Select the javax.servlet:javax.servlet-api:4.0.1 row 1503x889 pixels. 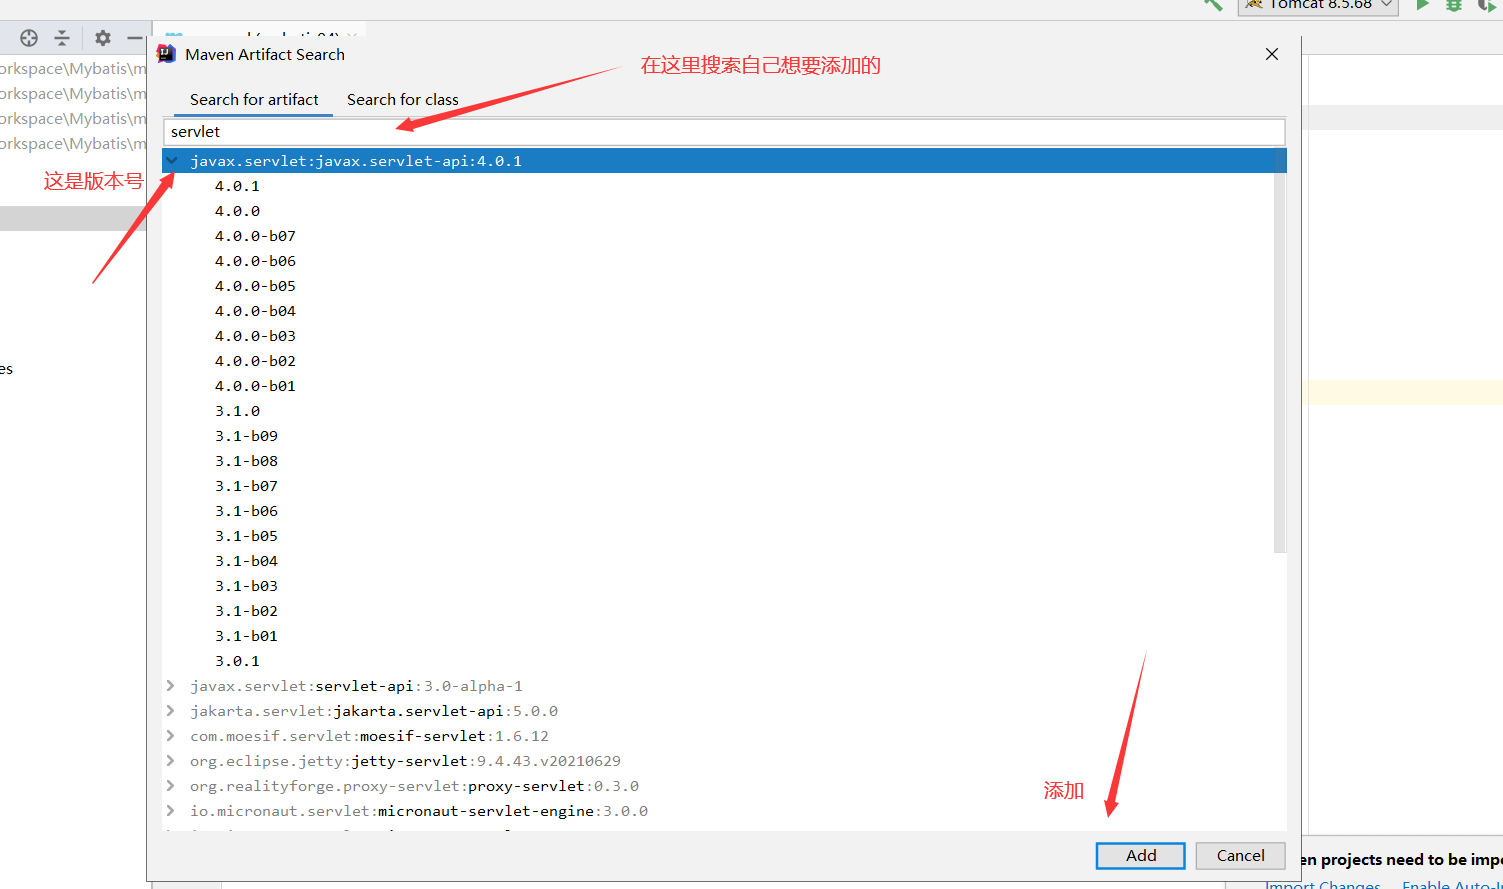point(724,161)
